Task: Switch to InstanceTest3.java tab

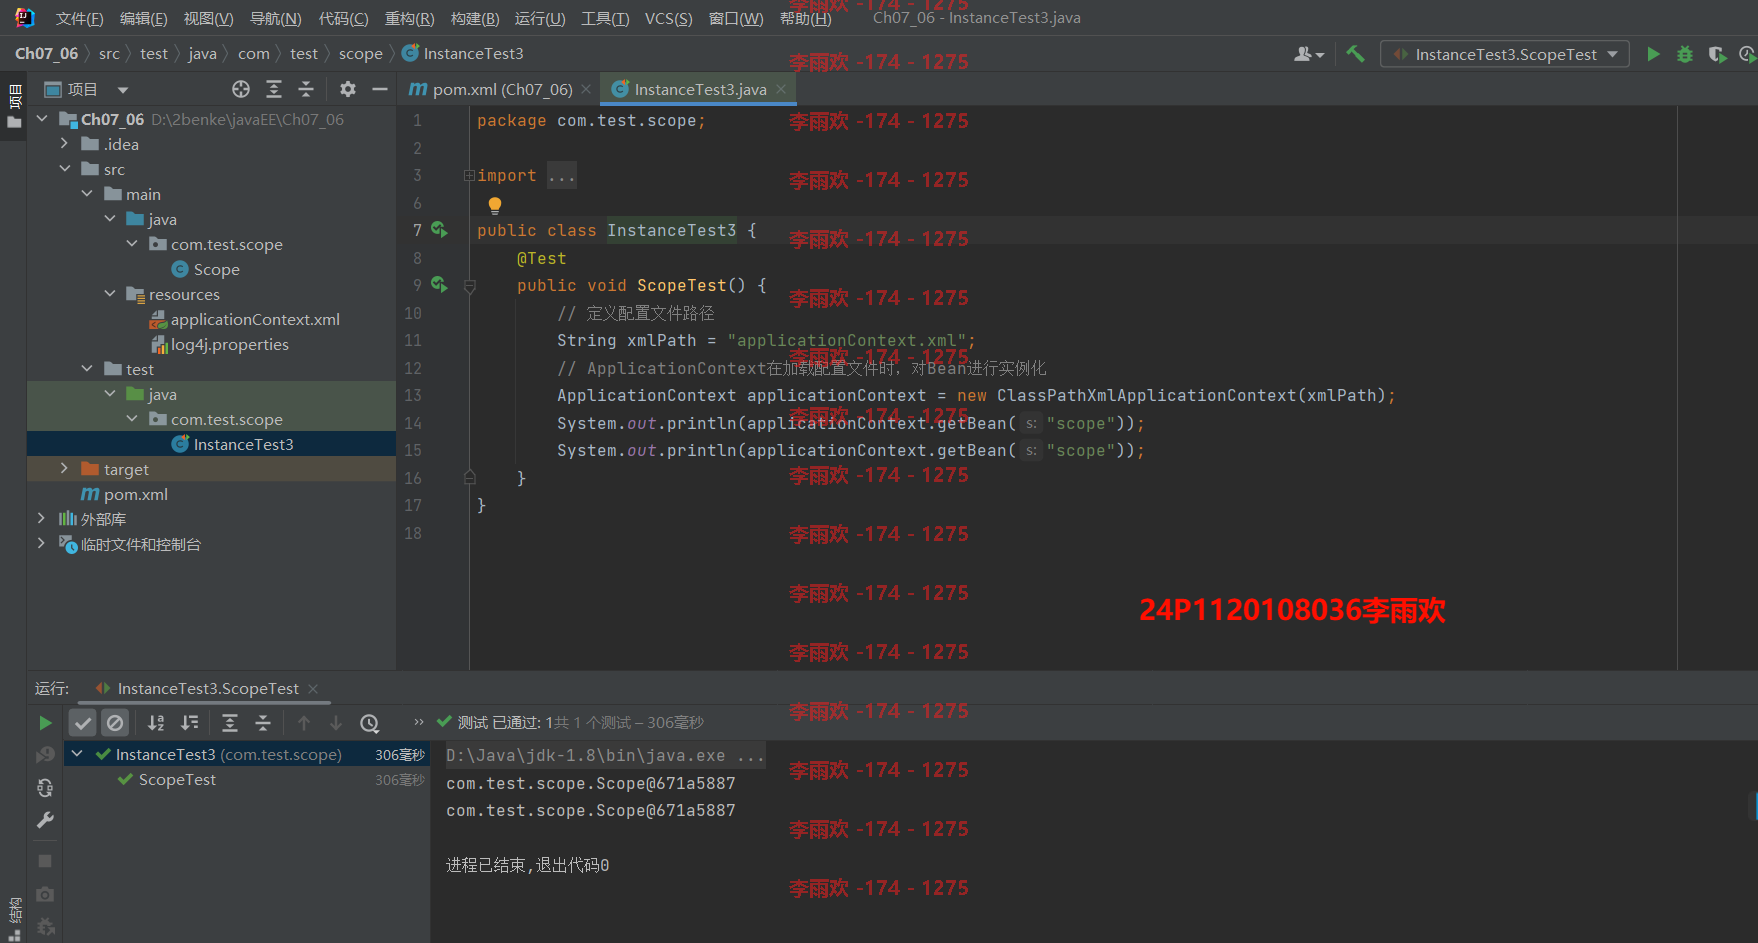Action: click(700, 89)
